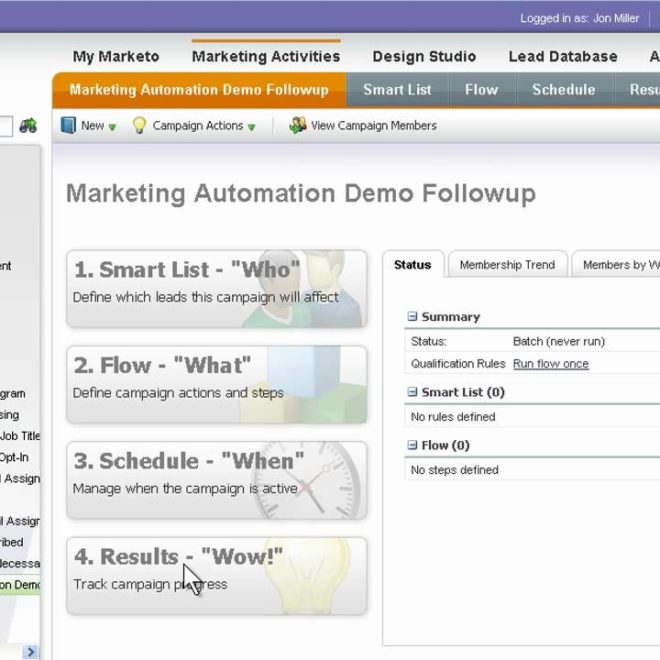The image size is (660, 660).
Task: Click the Qualification Rules label
Action: pos(458,363)
